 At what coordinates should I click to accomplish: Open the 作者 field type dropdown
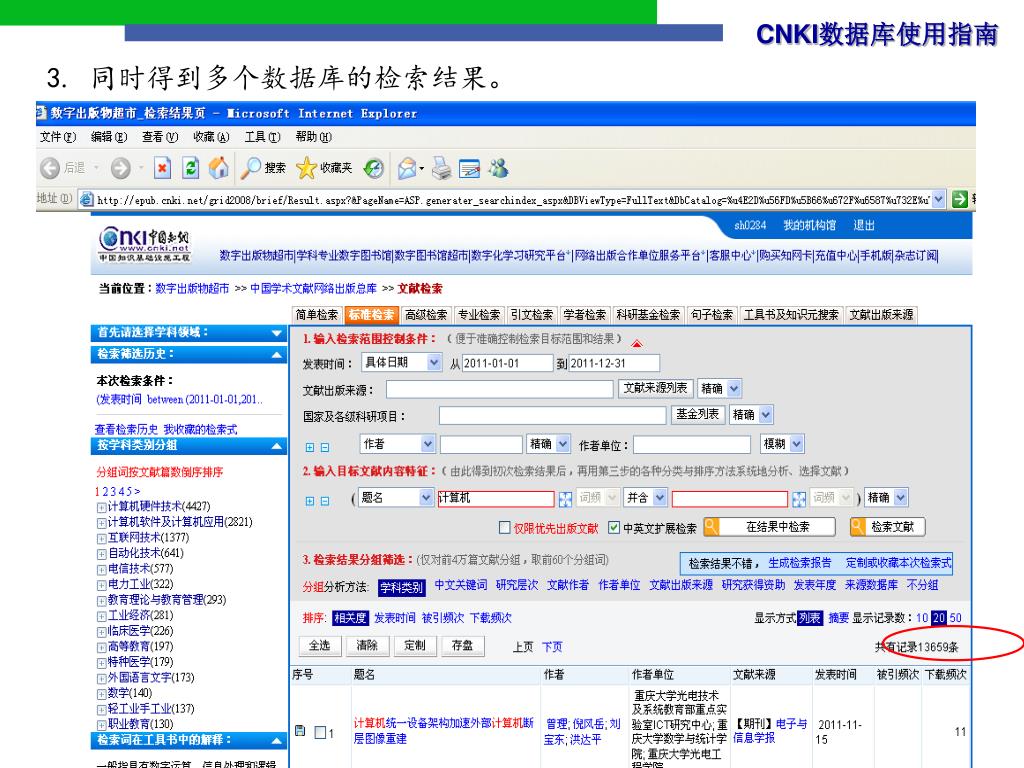click(428, 443)
